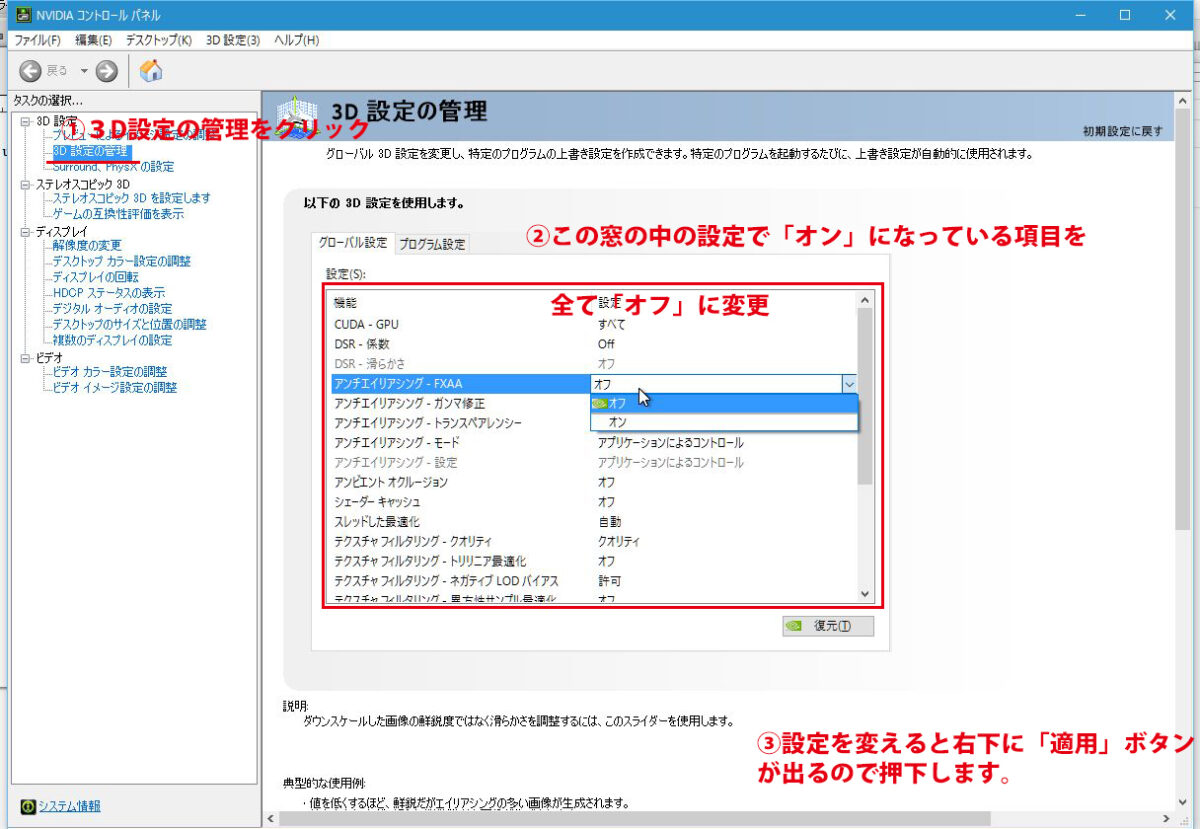Open the FXAA setting dropdown arrow

849,383
